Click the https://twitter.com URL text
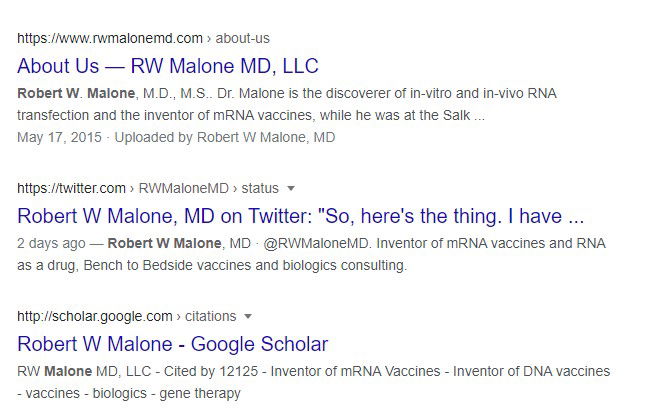Screen dimensions: 662x415 click(71, 188)
